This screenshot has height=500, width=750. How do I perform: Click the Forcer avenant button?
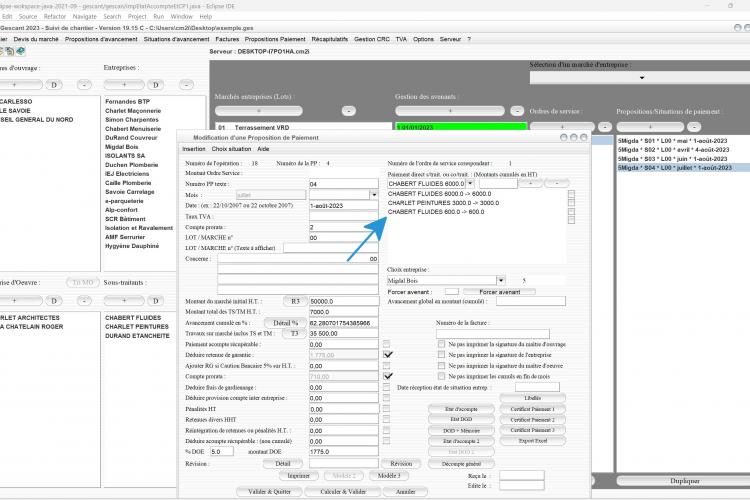point(499,291)
